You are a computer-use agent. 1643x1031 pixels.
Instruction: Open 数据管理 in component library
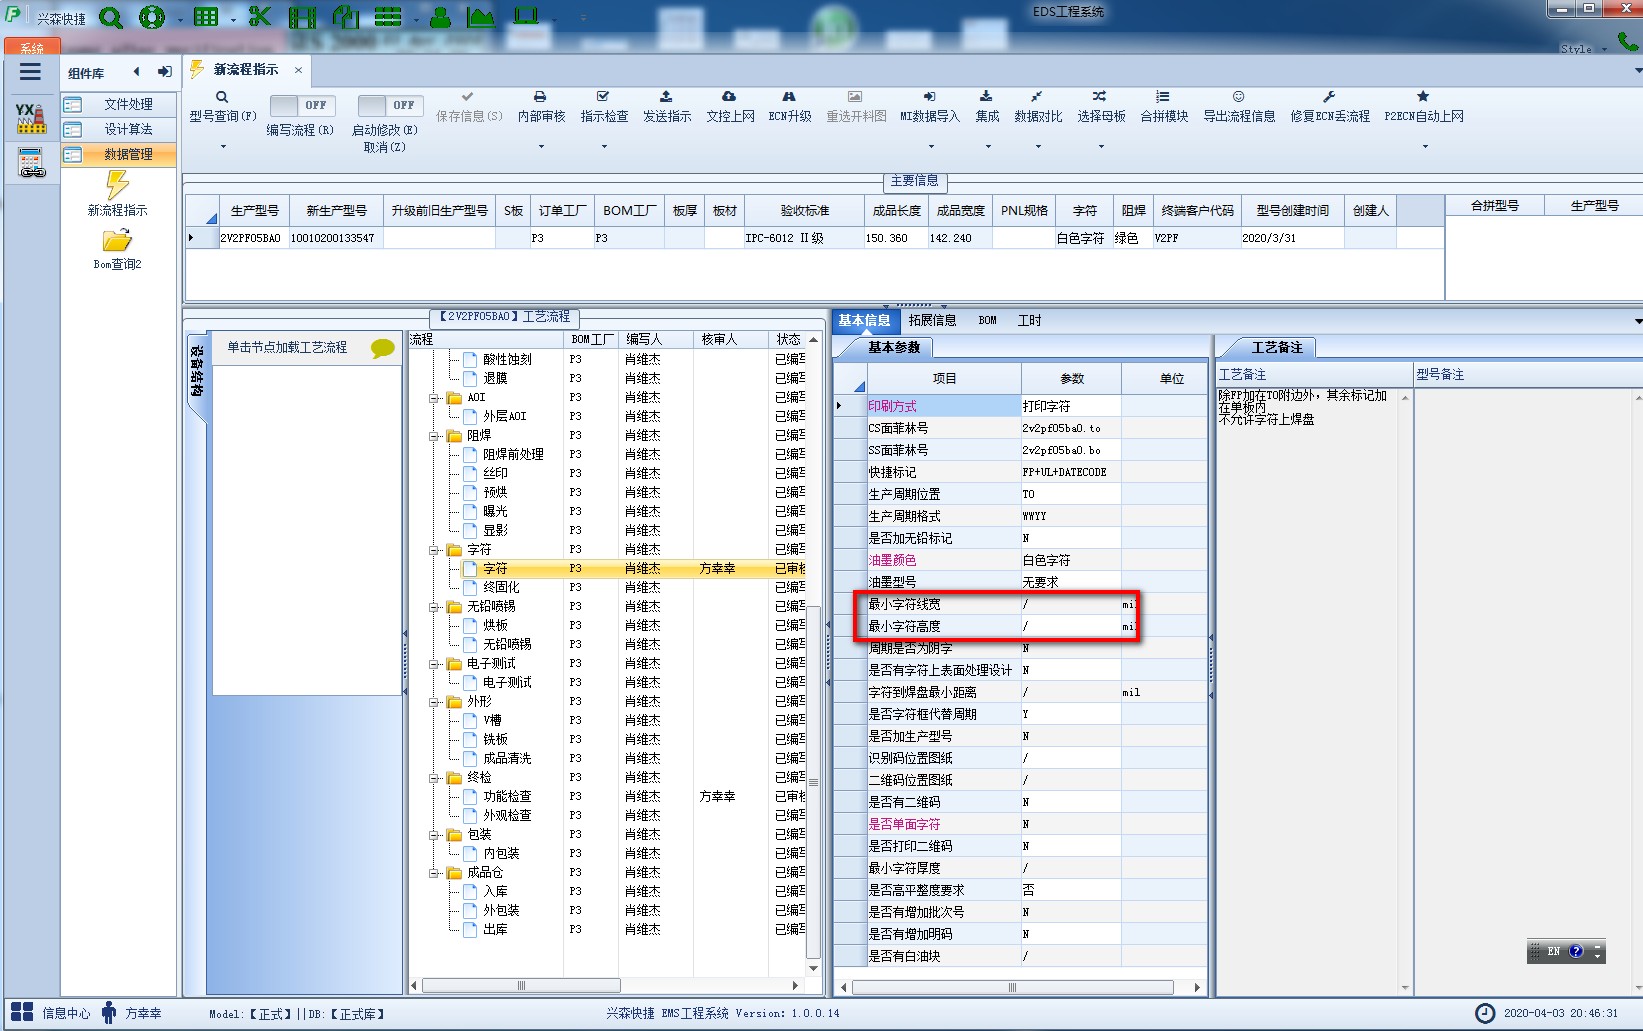click(x=118, y=154)
